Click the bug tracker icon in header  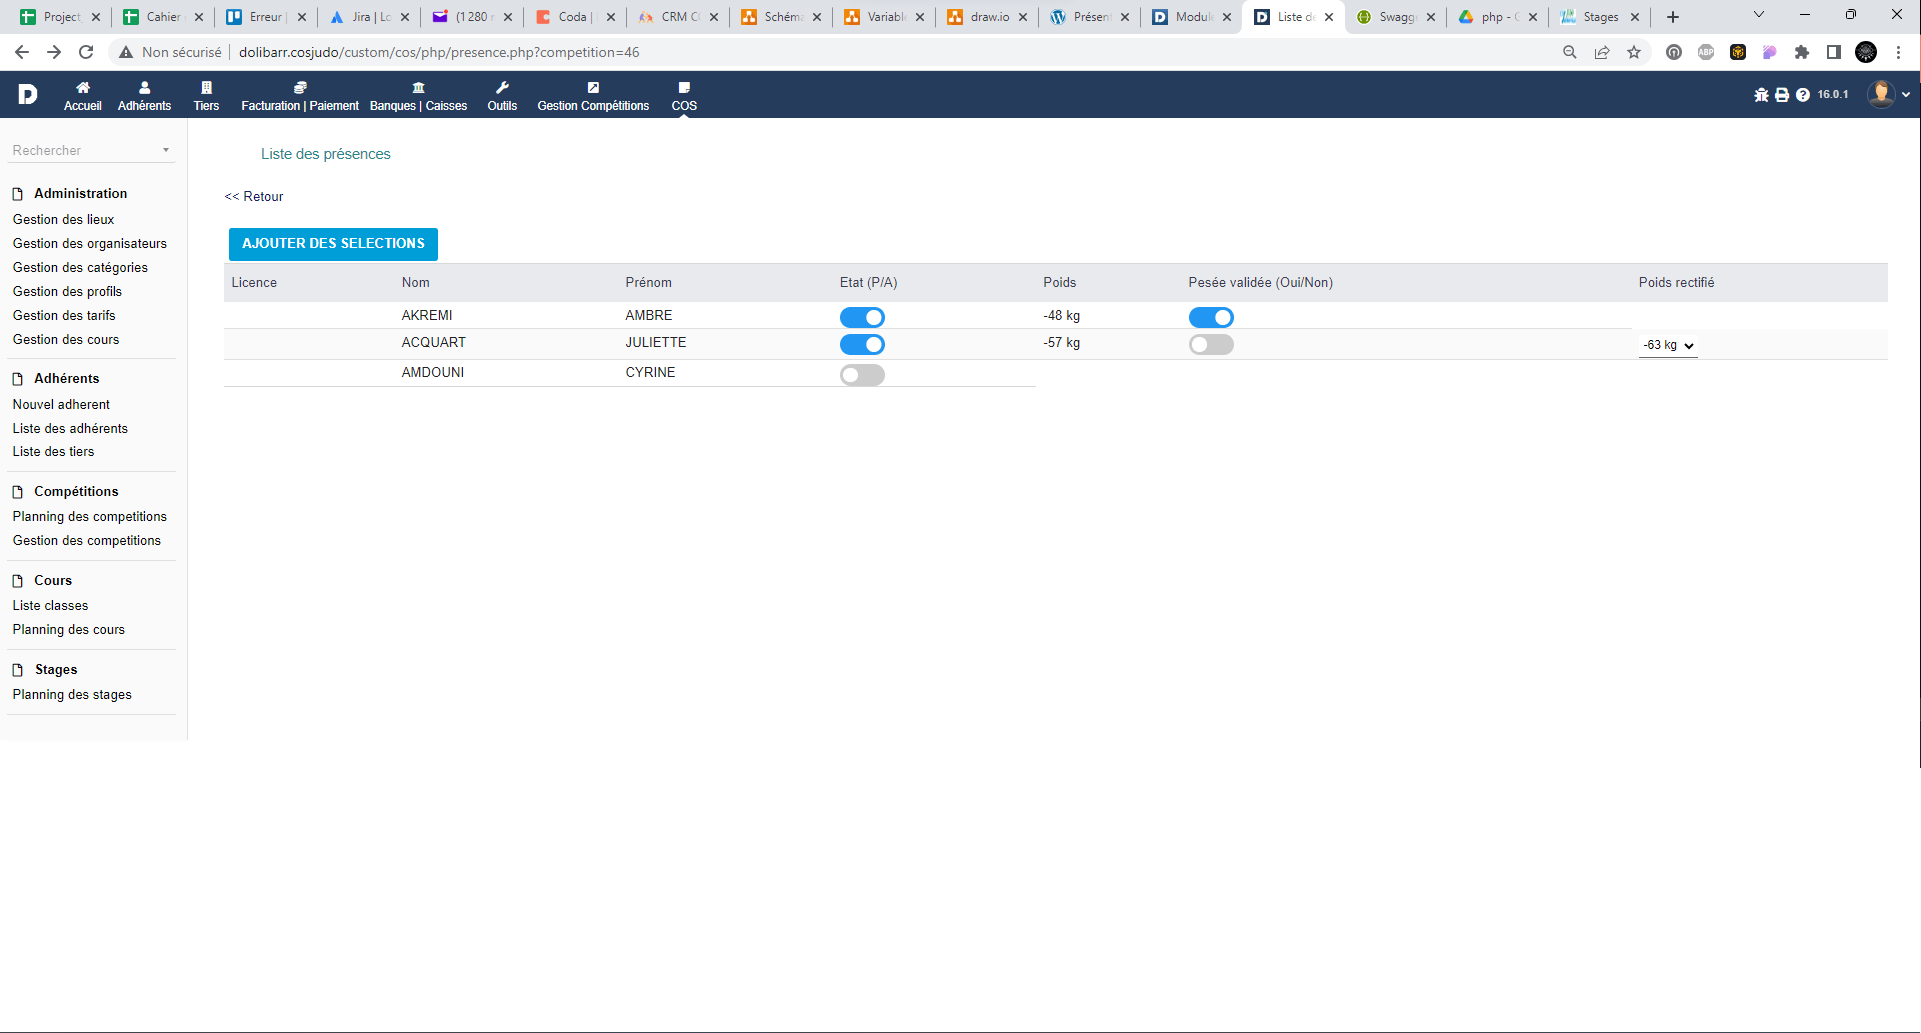(1761, 95)
